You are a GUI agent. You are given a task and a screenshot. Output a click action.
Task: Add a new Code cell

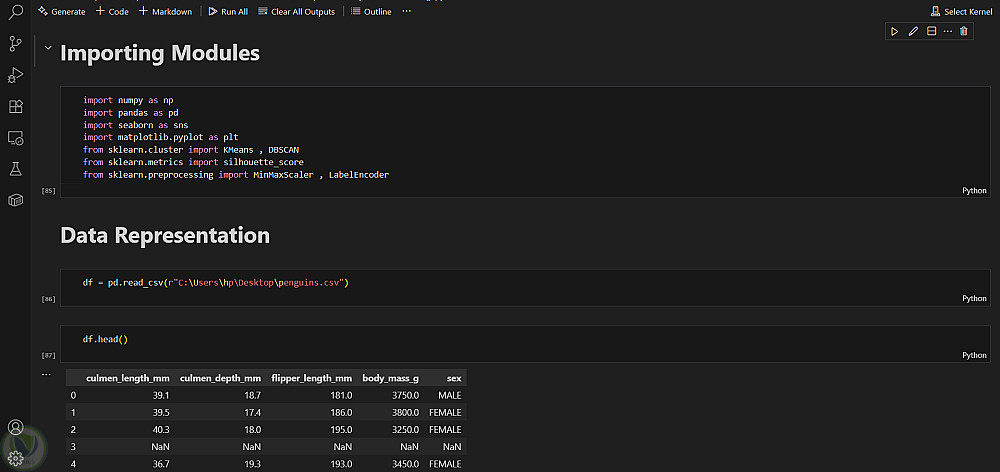[112, 11]
